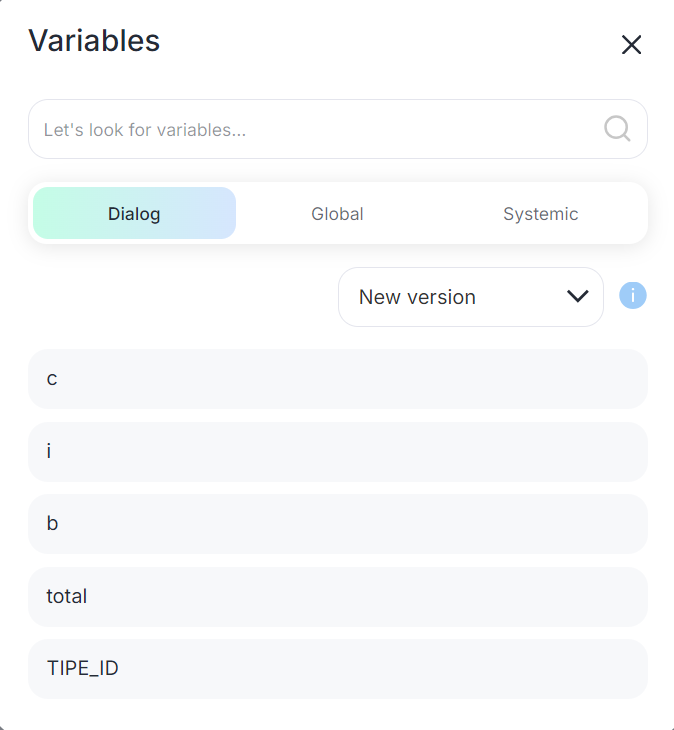674x730 pixels.
Task: Click the 'TIPE_ID' text label
Action: (83, 669)
